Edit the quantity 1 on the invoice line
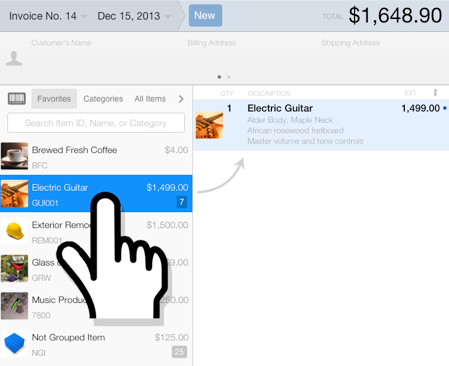This screenshot has width=449, height=366. (229, 108)
